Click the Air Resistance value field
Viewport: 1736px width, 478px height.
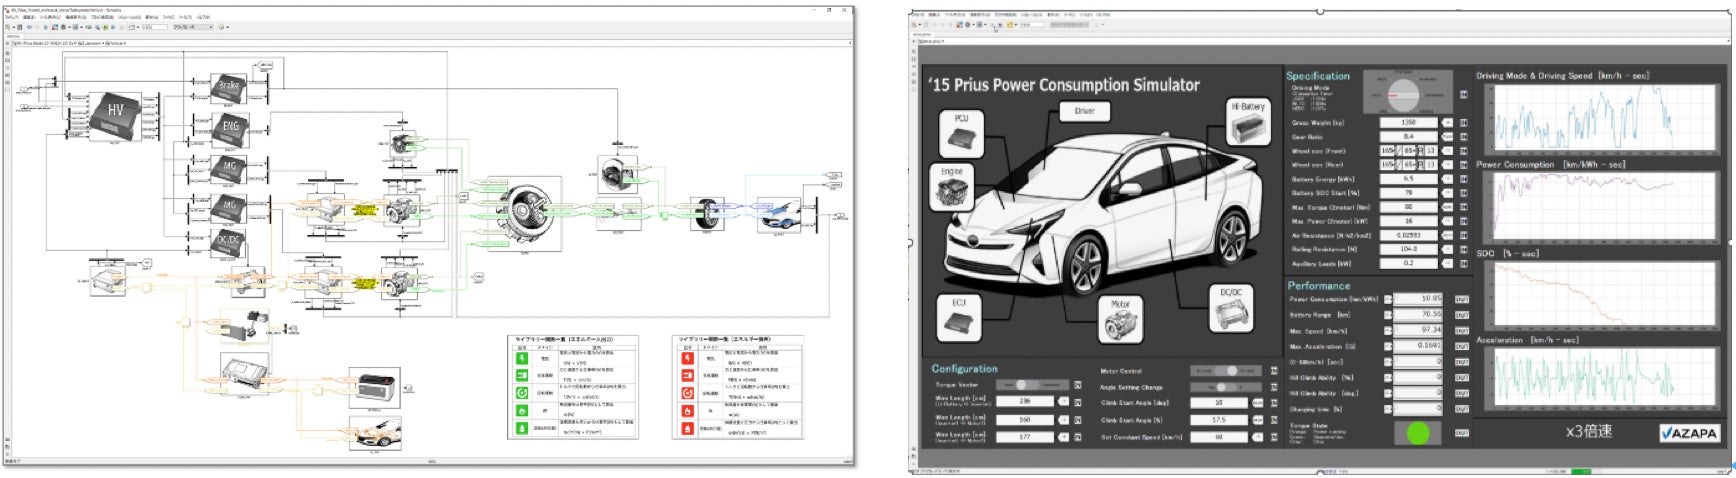1408,235
